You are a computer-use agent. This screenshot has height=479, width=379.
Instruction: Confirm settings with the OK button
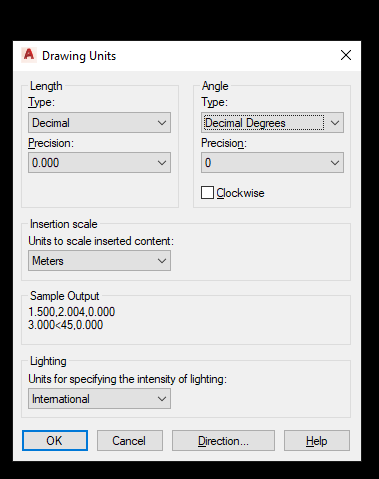[x=55, y=441]
